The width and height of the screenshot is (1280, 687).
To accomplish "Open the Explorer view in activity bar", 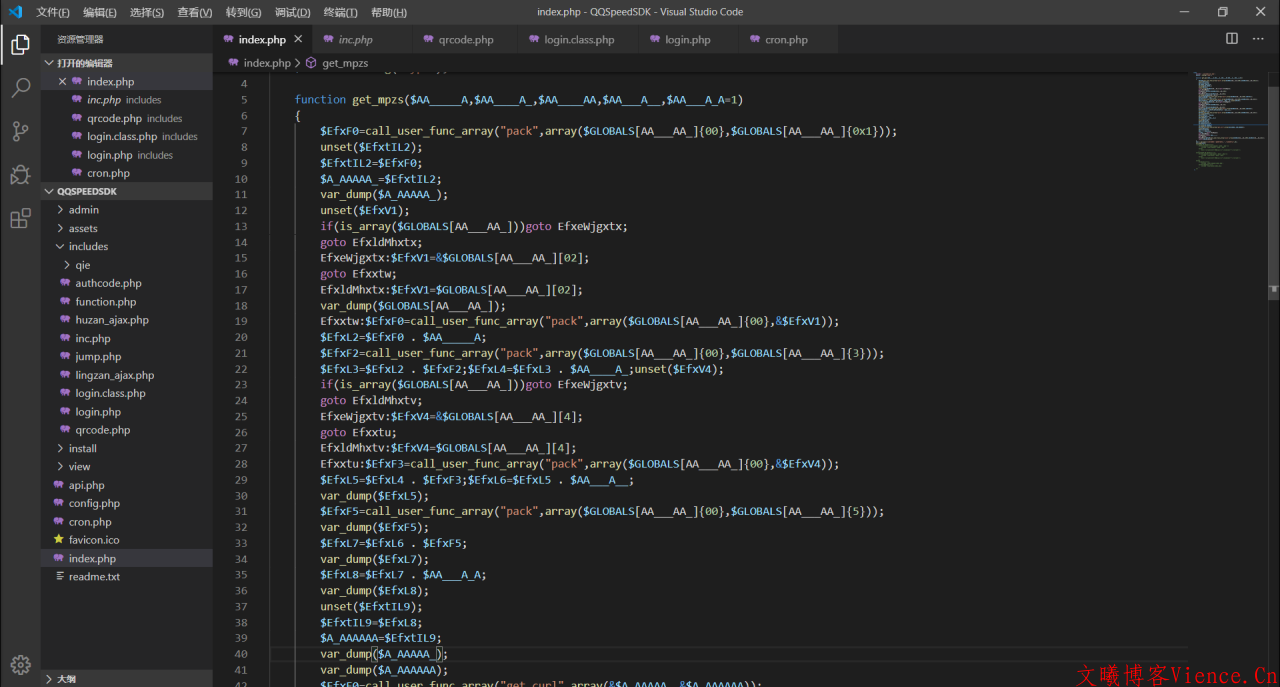I will pos(20,44).
